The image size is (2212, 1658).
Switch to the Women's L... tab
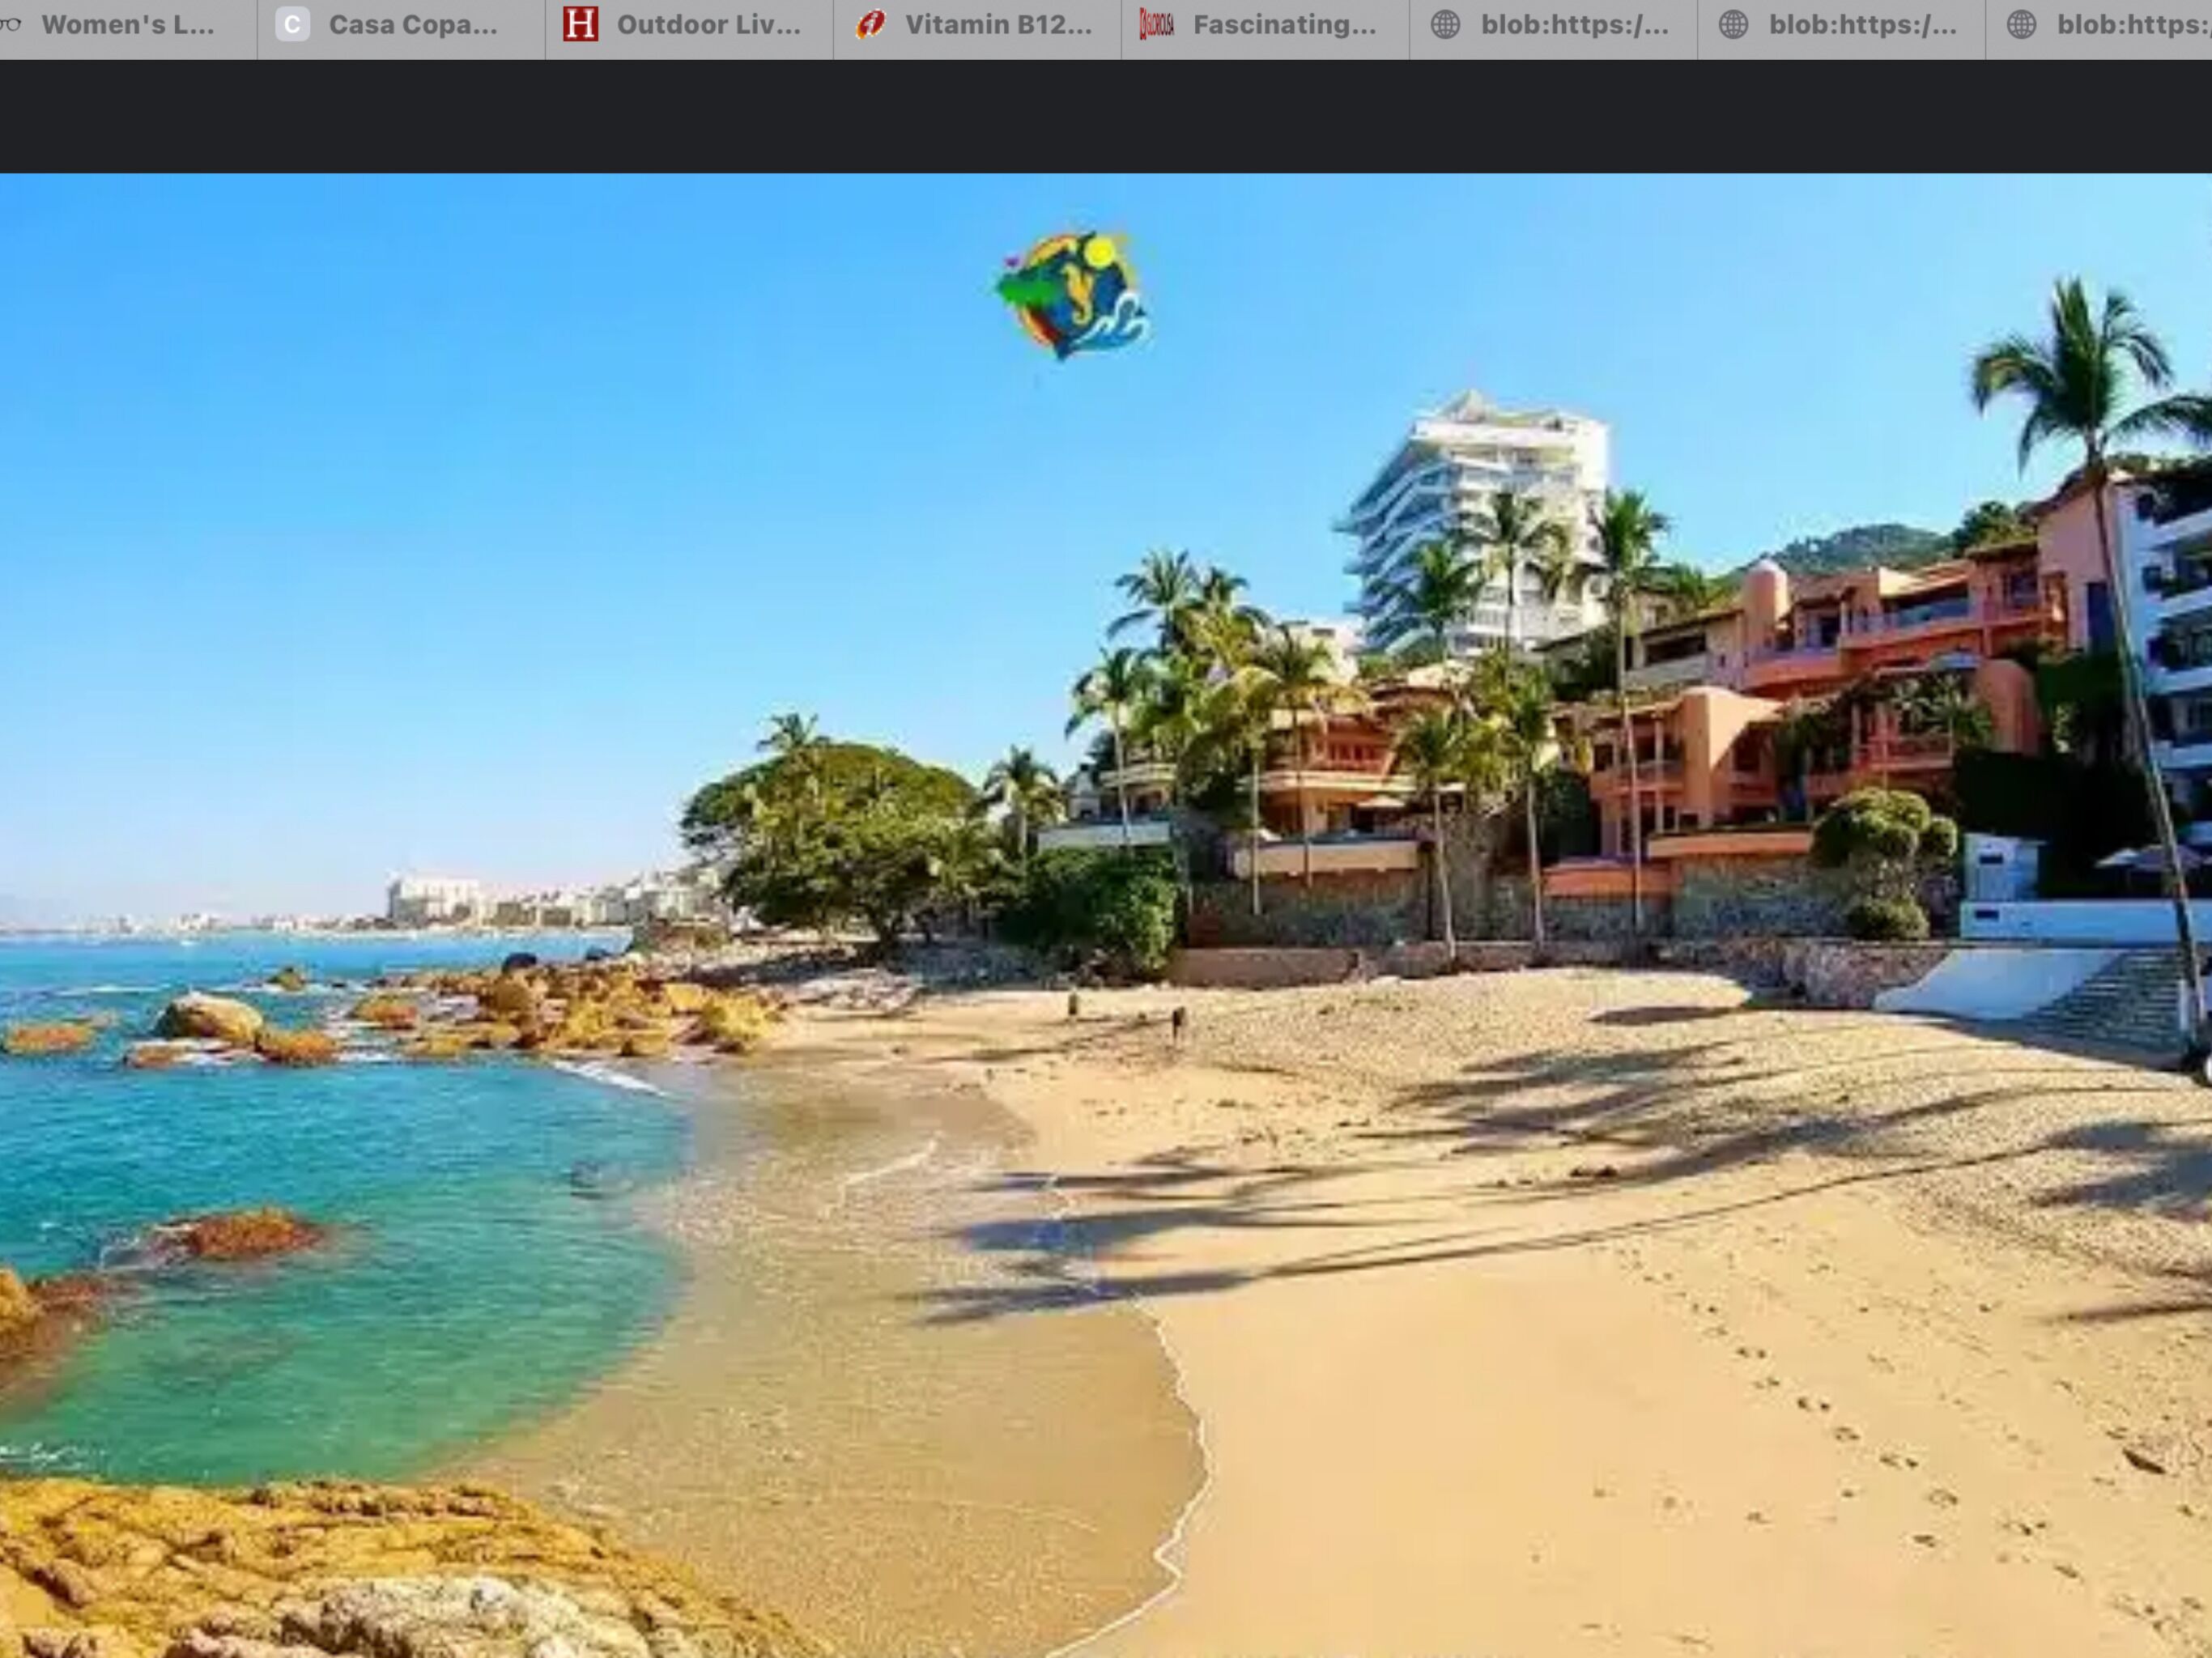click(x=128, y=25)
